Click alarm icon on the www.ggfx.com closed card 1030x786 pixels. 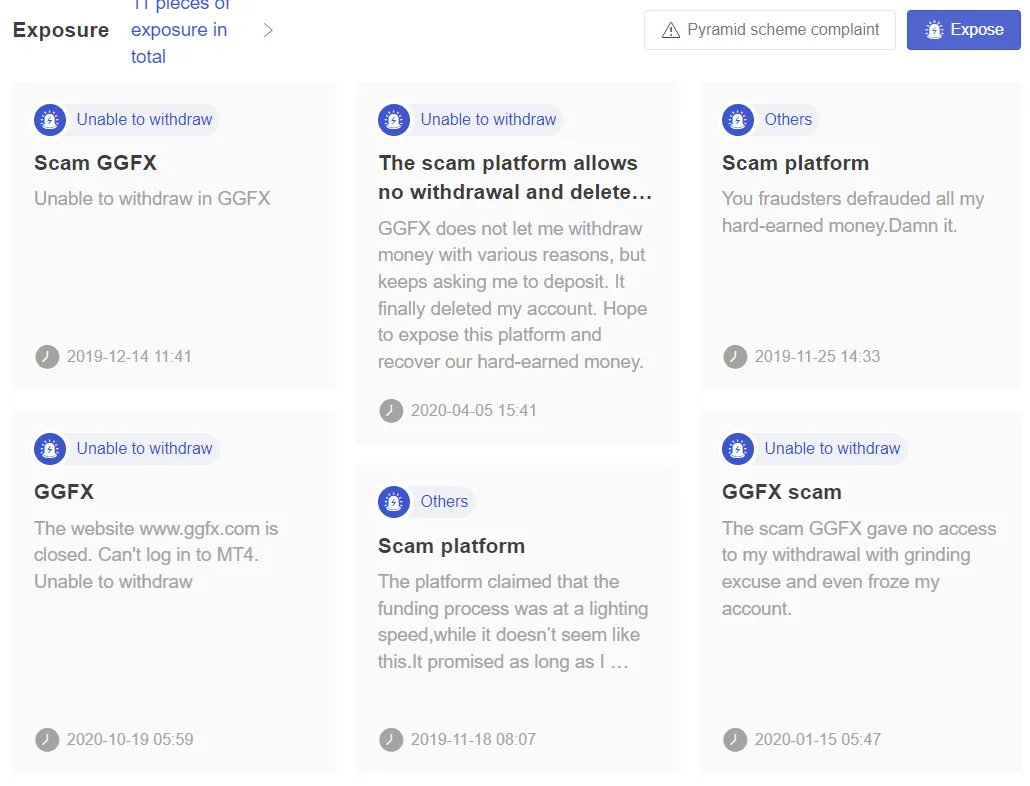(50, 449)
